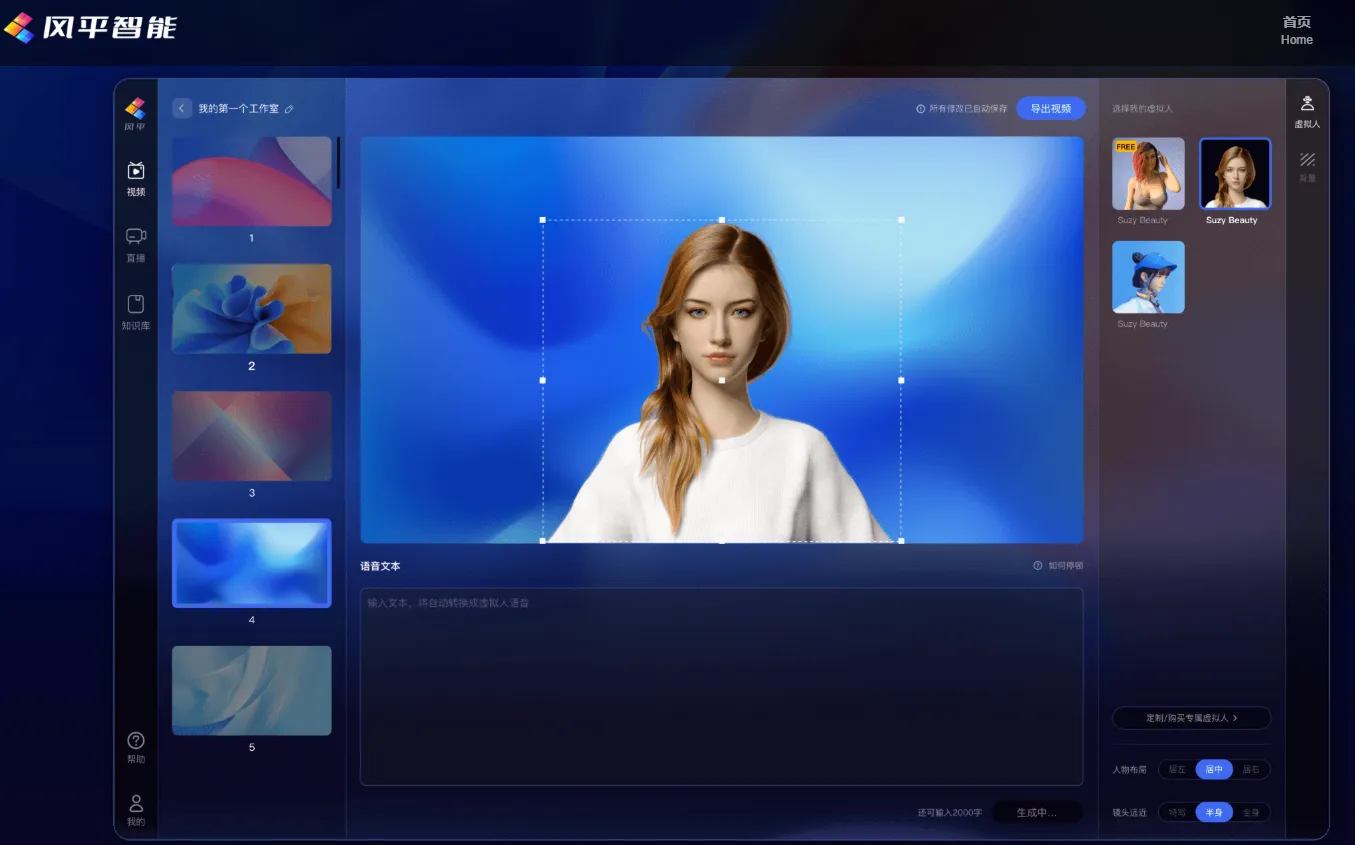Switch to the 背景 background panel icon
1355x845 pixels.
[x=1307, y=160]
